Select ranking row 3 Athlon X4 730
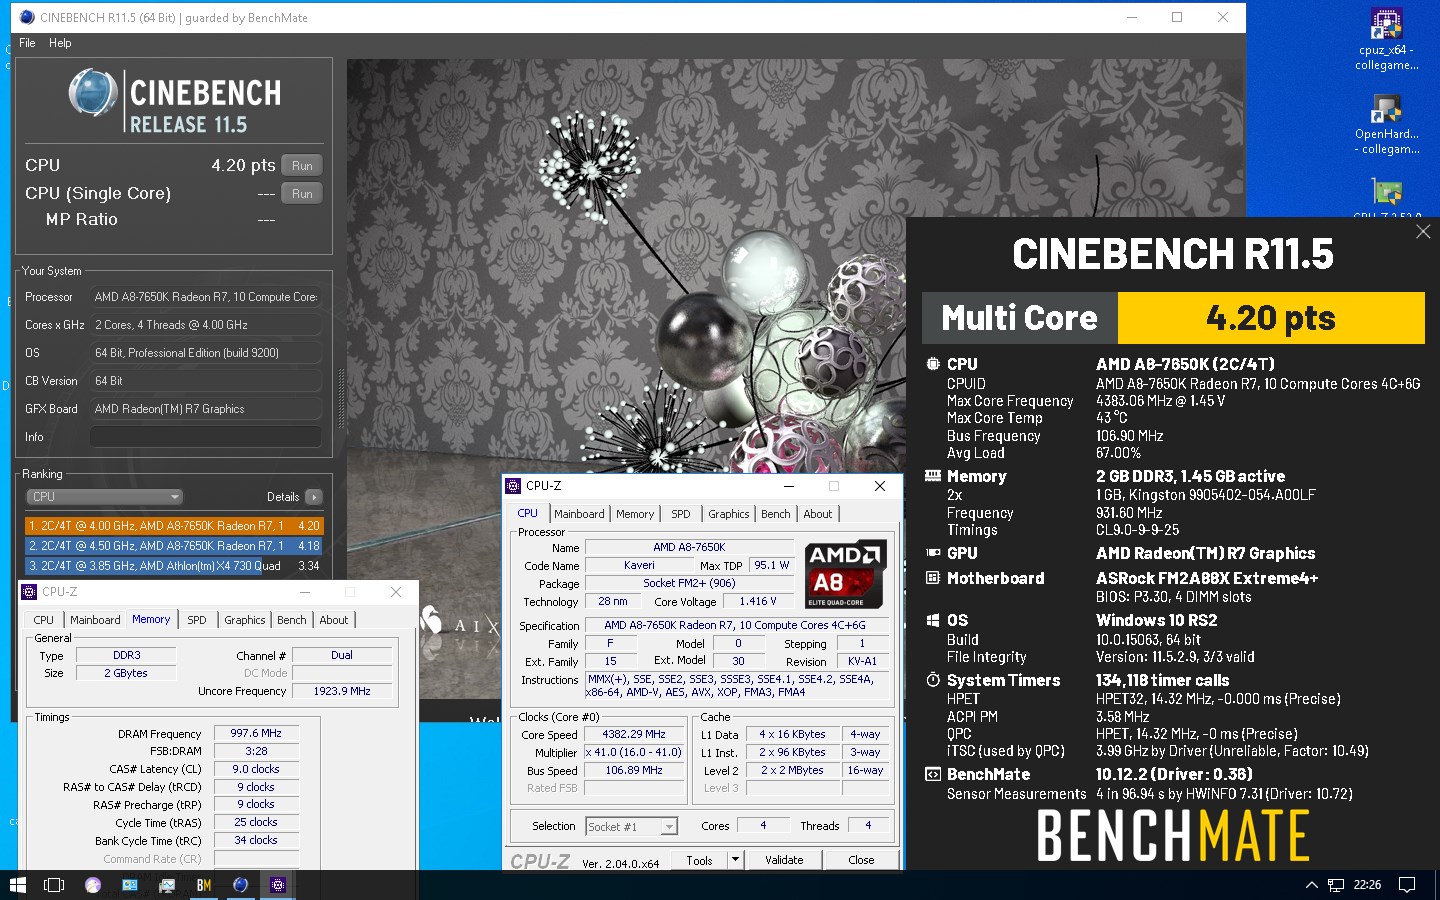The height and width of the screenshot is (900, 1440). point(174,566)
